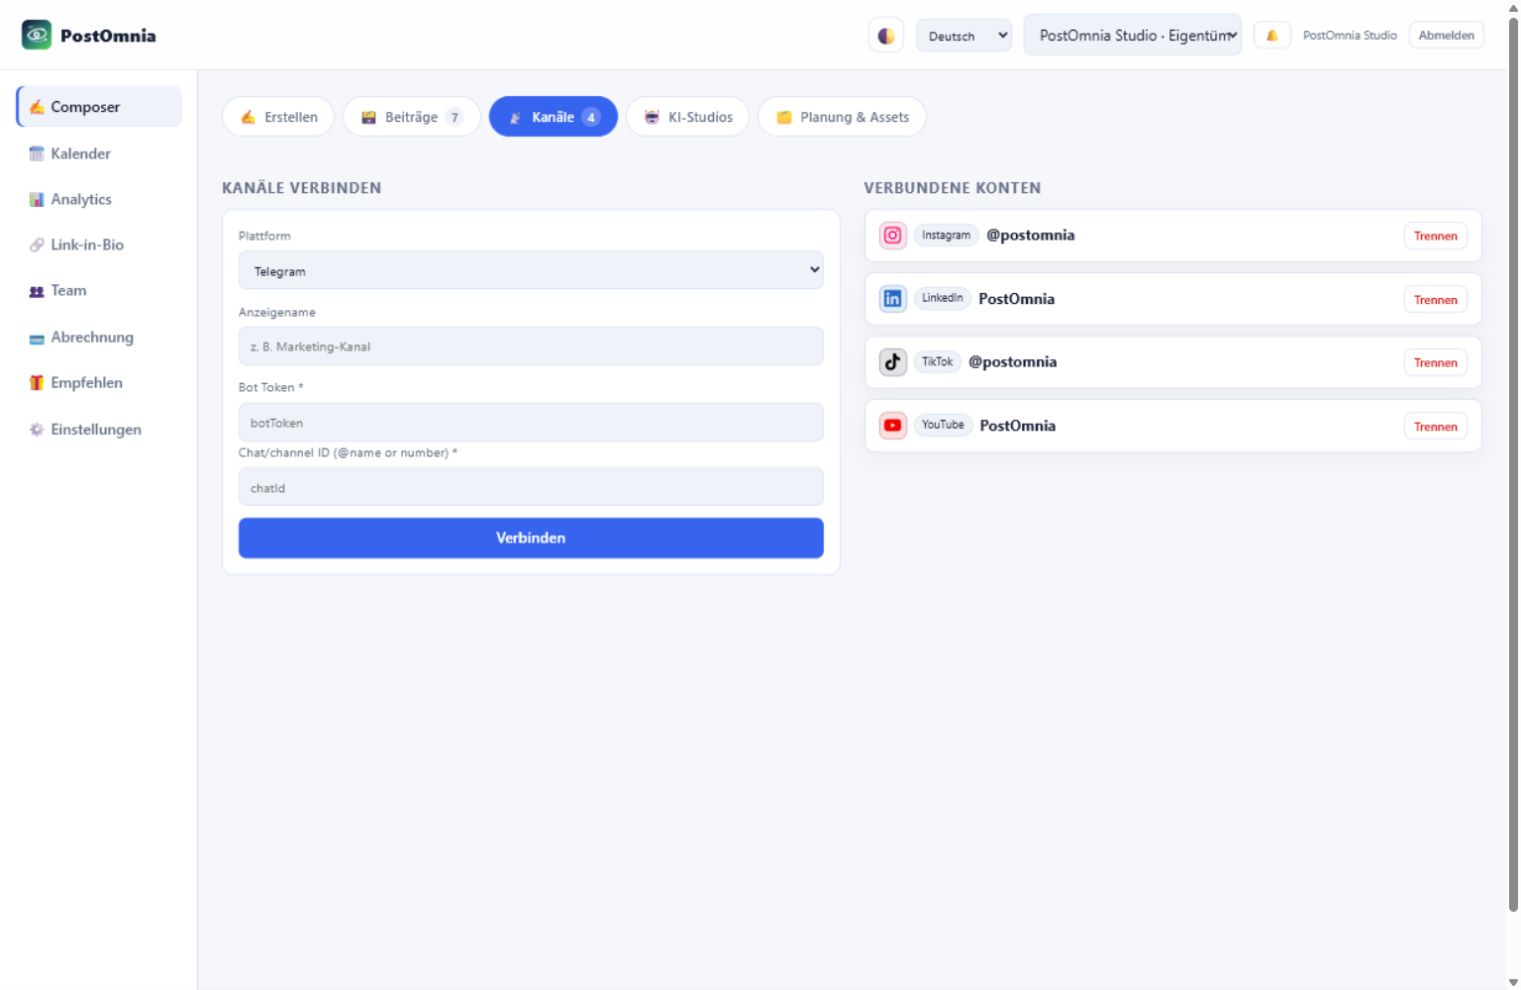Open the Plattform dropdown showing Telegram
Image resolution: width=1521 pixels, height=990 pixels.
click(531, 270)
